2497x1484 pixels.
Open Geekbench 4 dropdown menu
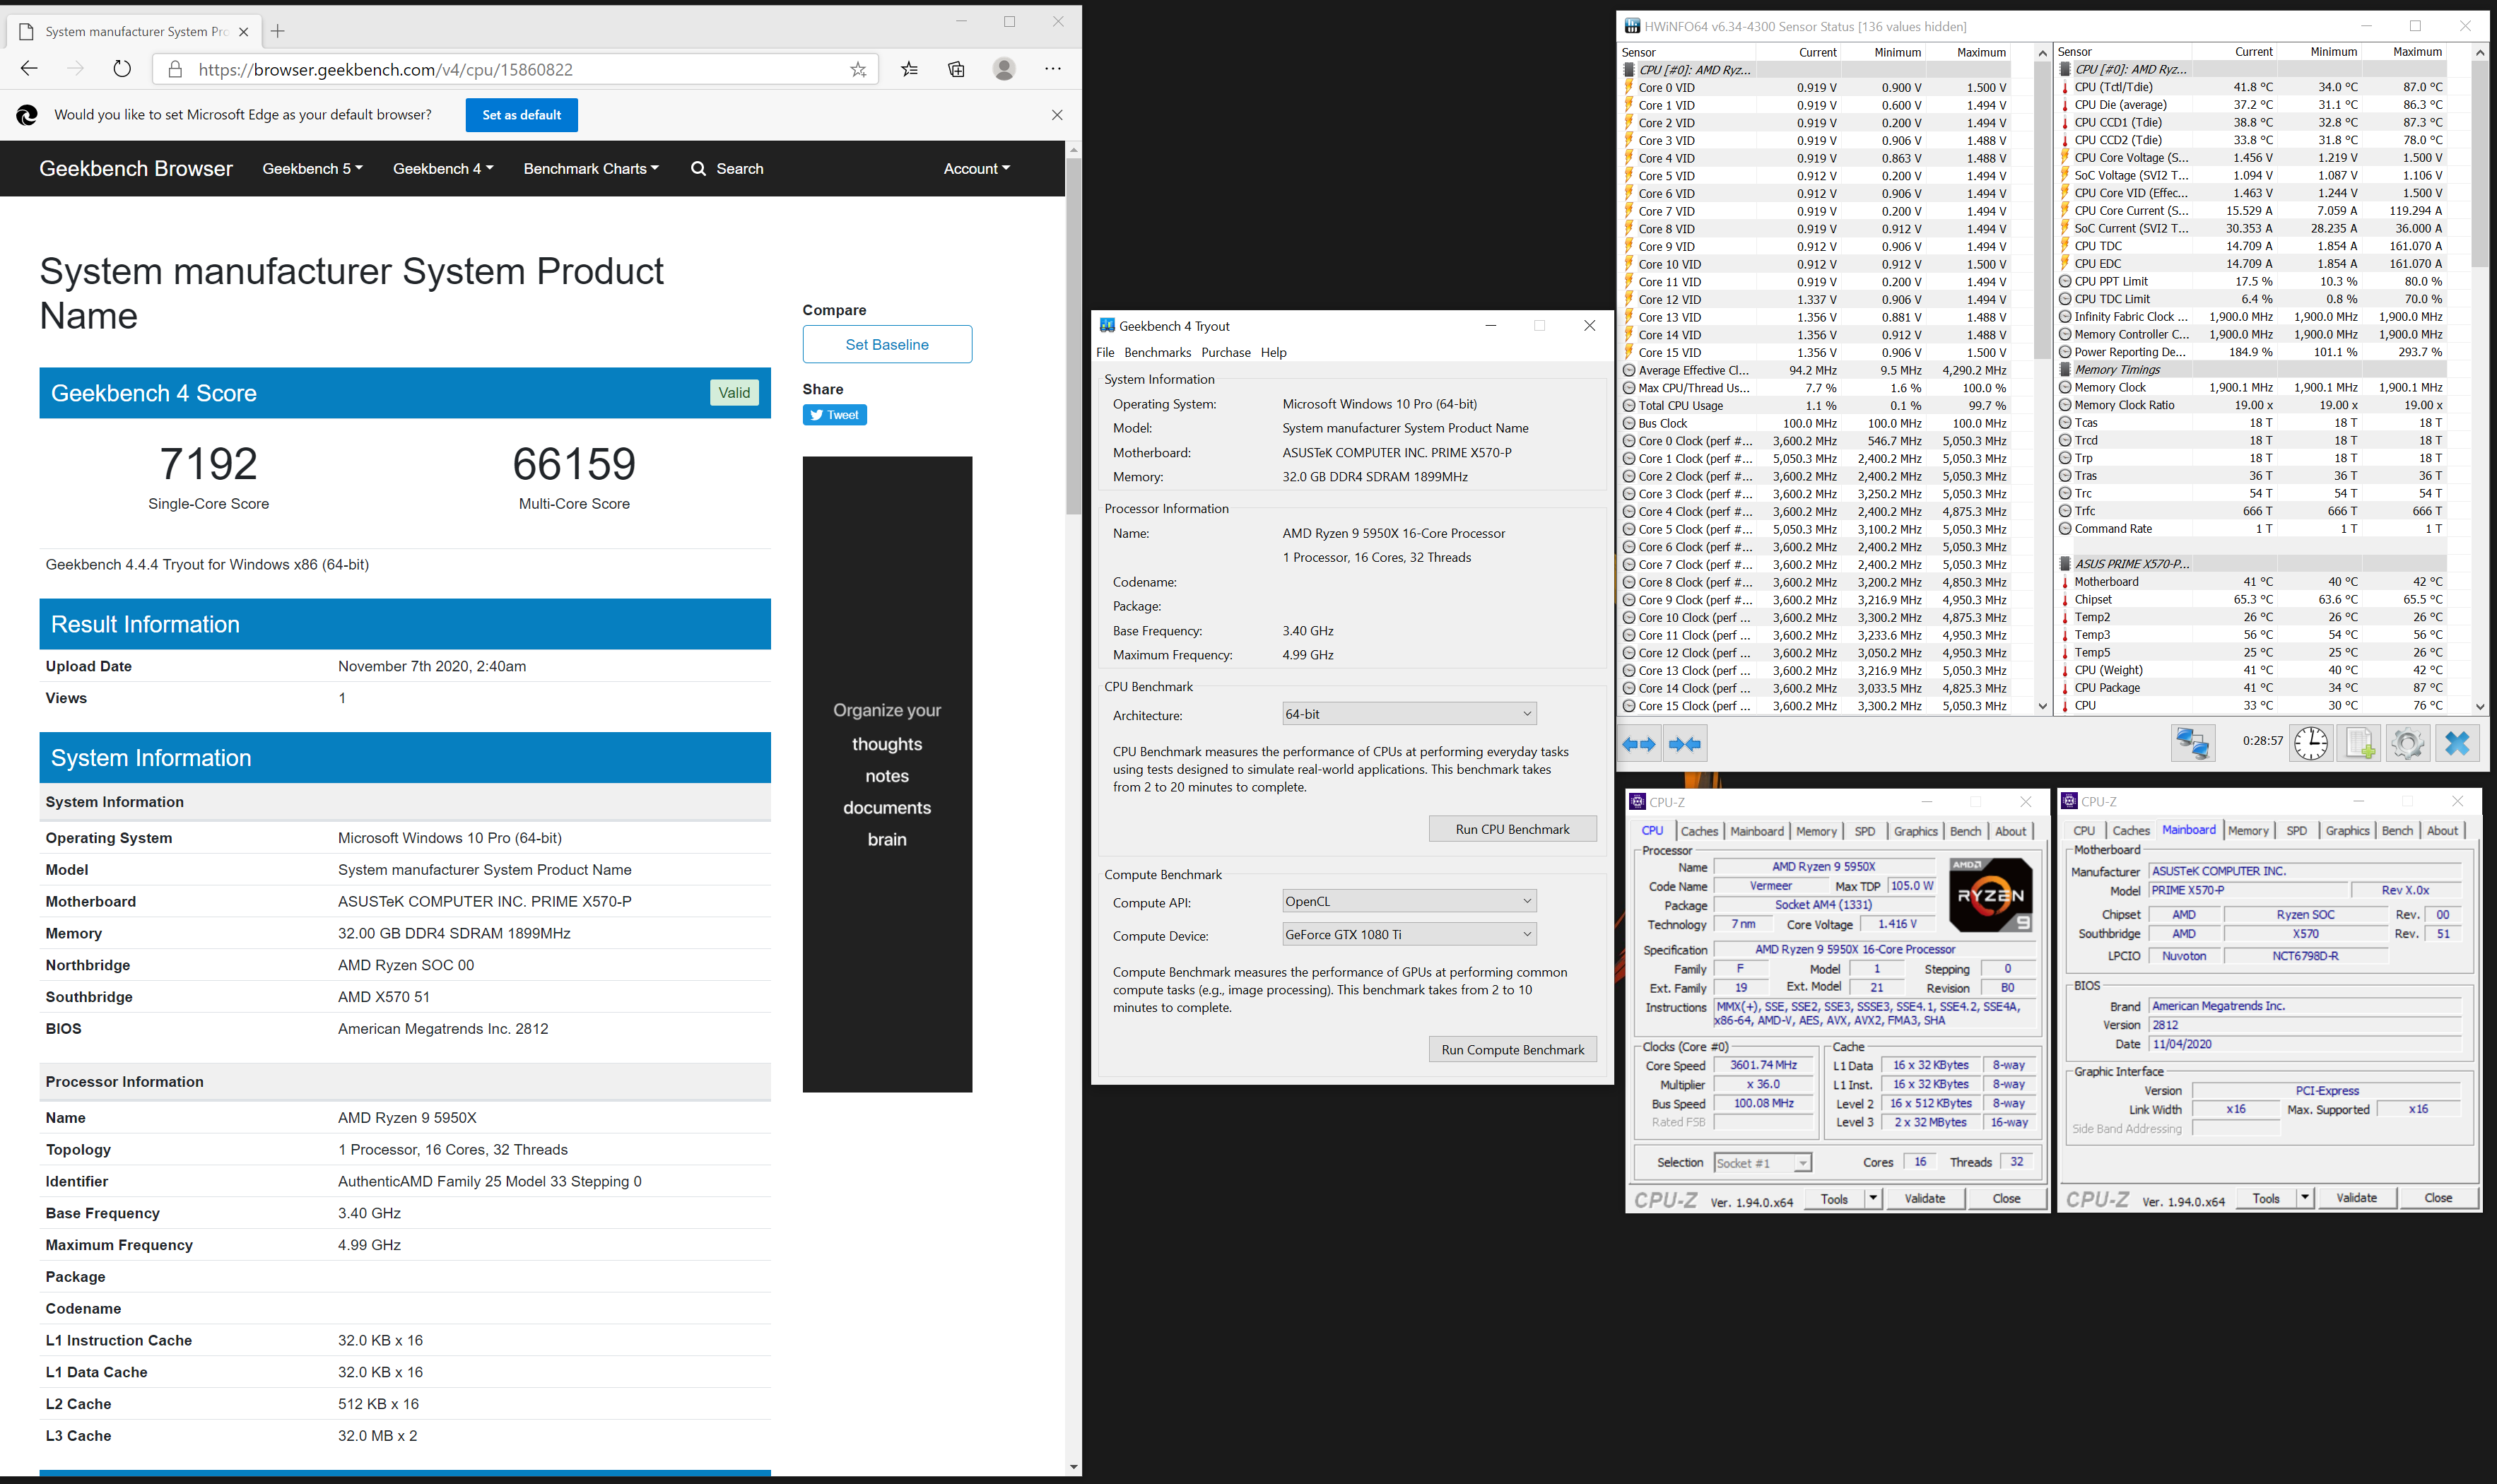point(443,169)
